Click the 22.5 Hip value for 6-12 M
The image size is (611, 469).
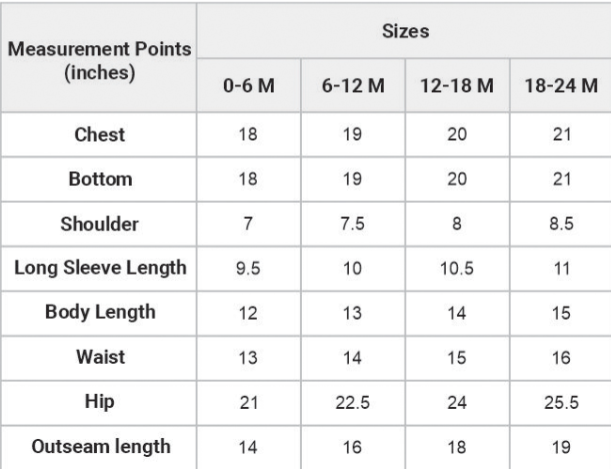[353, 402]
